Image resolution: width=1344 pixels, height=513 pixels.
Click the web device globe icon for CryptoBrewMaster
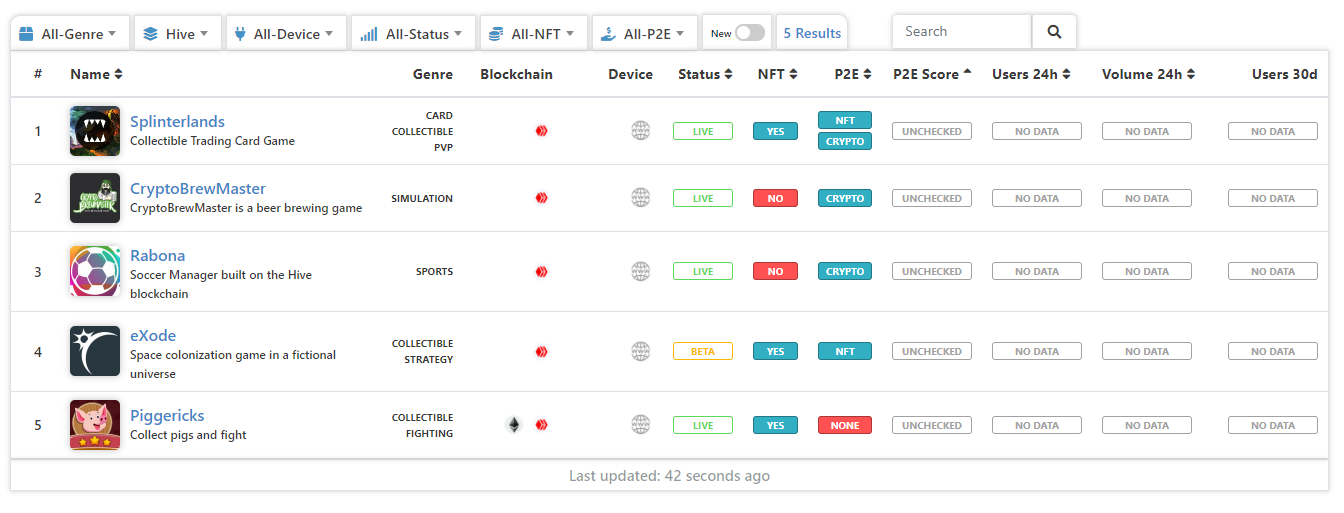pos(641,198)
